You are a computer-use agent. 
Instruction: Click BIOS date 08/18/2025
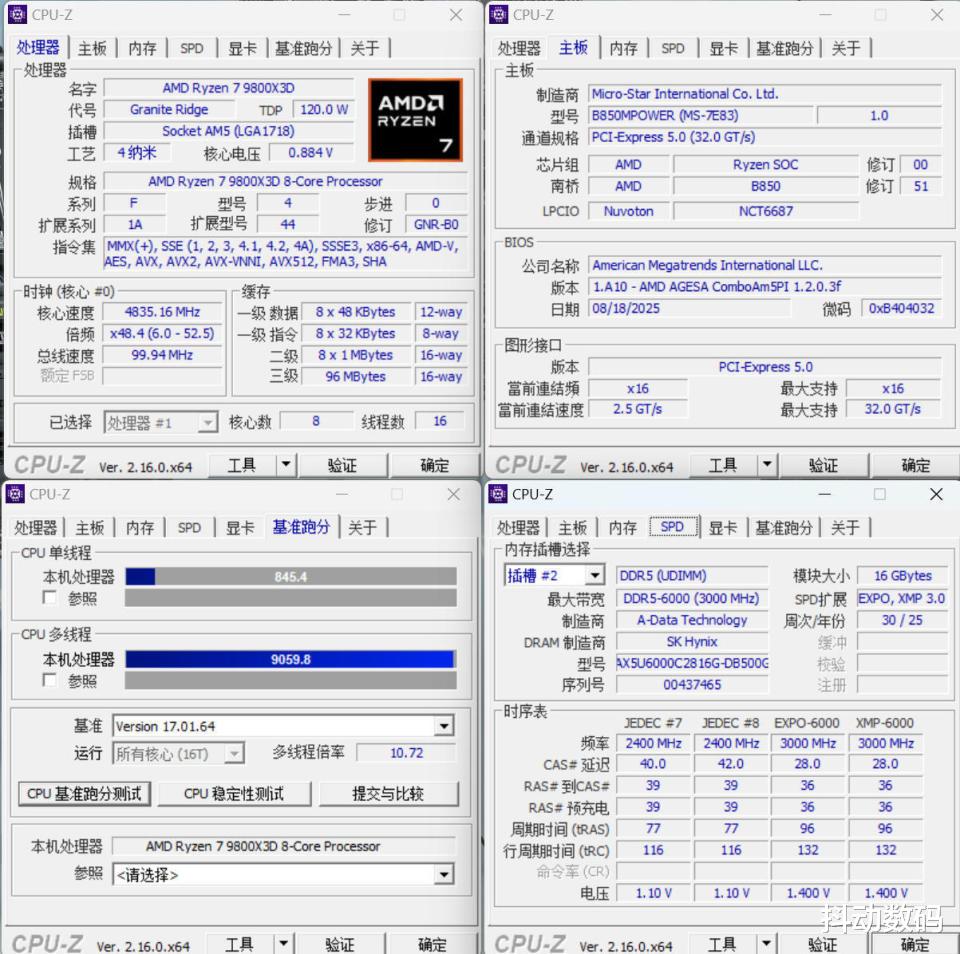click(x=689, y=308)
